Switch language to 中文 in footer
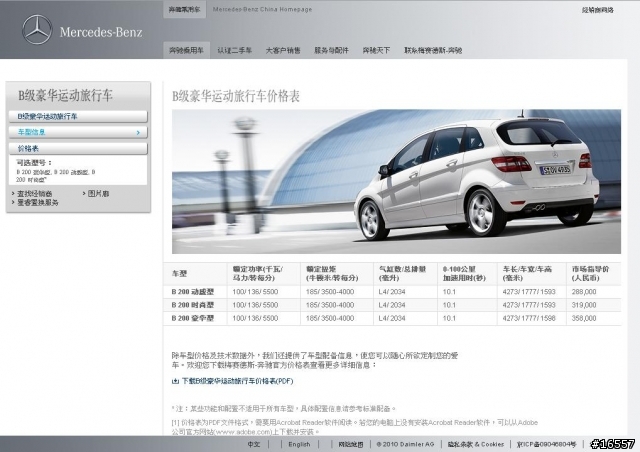640x452 pixels. pos(253,444)
